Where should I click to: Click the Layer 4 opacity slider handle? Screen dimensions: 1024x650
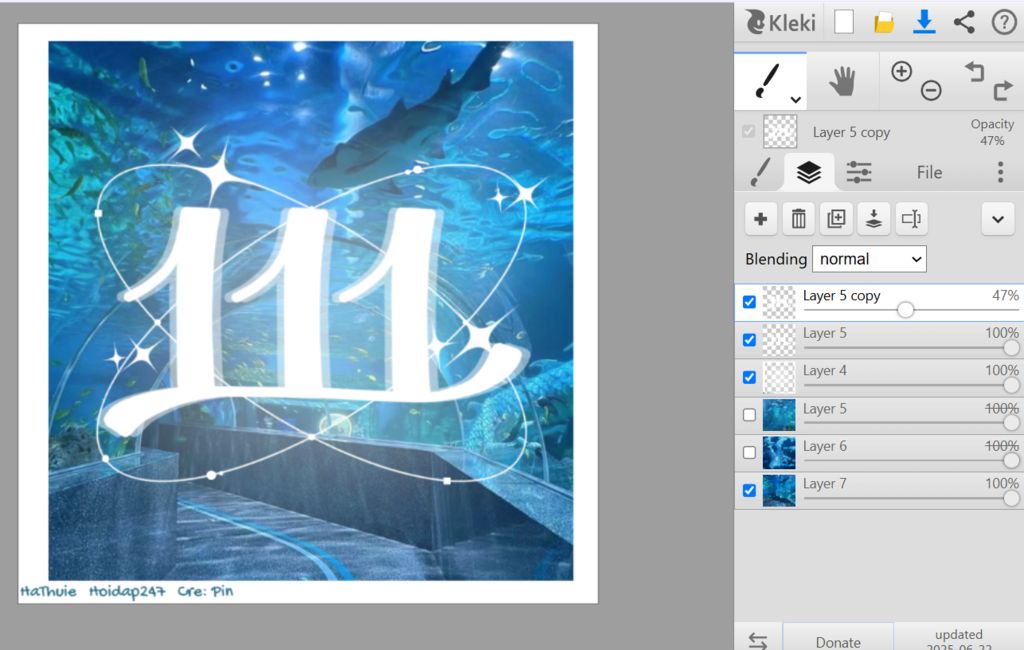[x=1011, y=385]
